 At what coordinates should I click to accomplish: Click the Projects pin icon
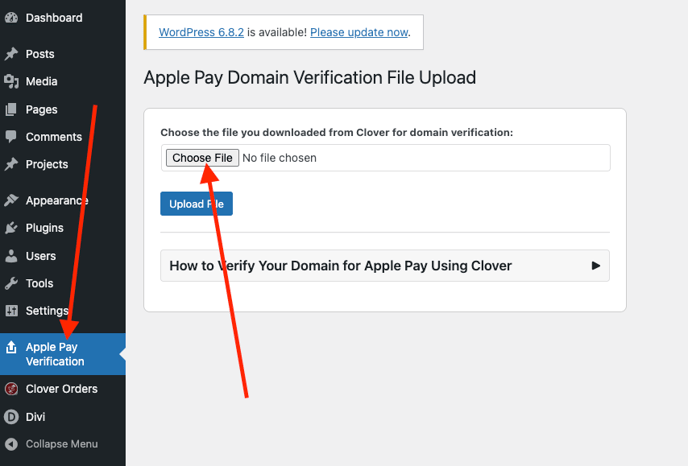click(11, 164)
